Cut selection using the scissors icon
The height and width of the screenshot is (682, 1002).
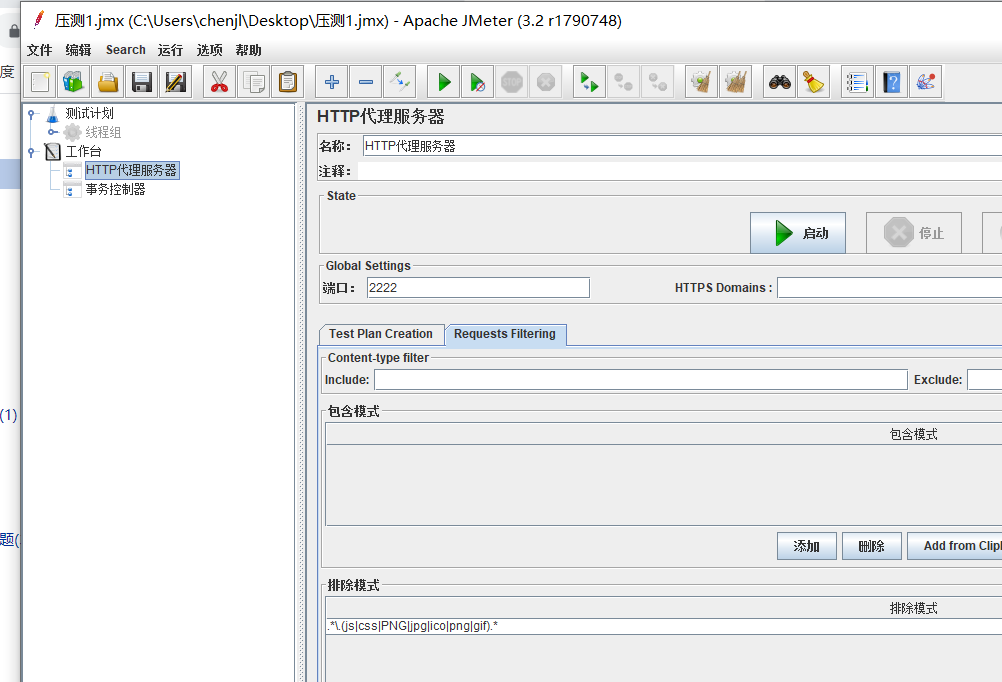pos(219,82)
